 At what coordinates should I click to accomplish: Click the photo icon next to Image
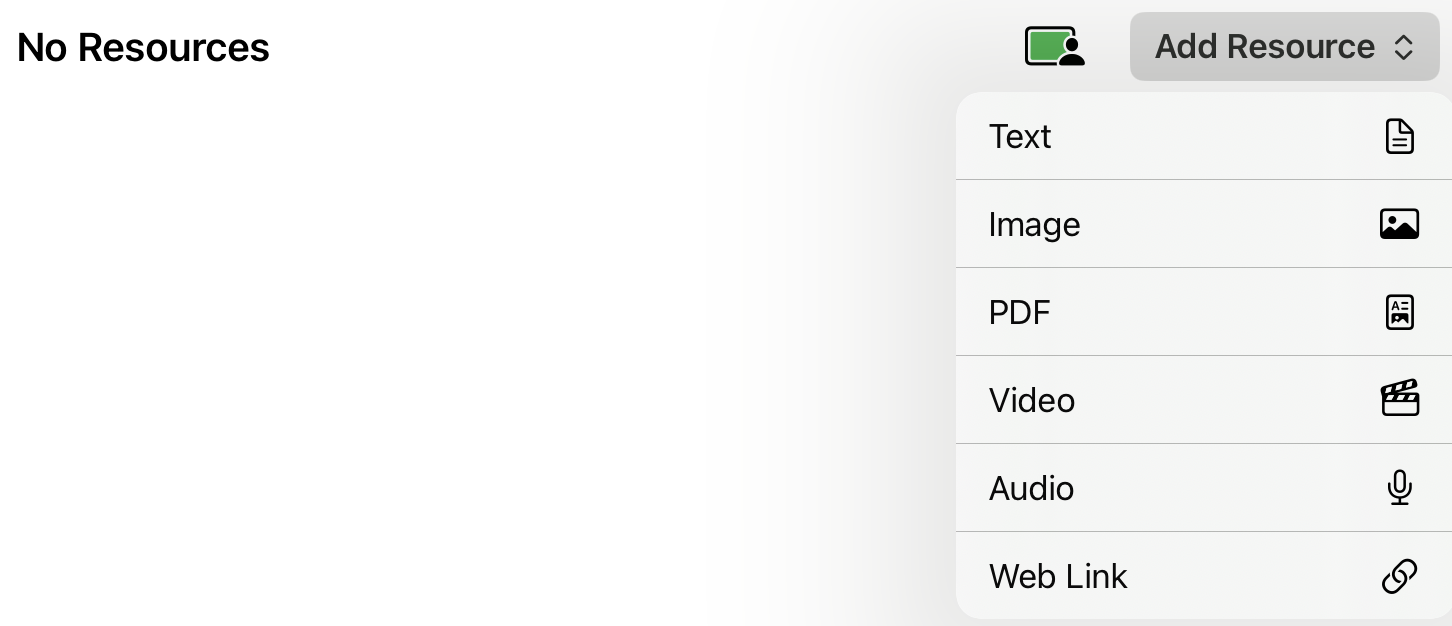point(1399,224)
